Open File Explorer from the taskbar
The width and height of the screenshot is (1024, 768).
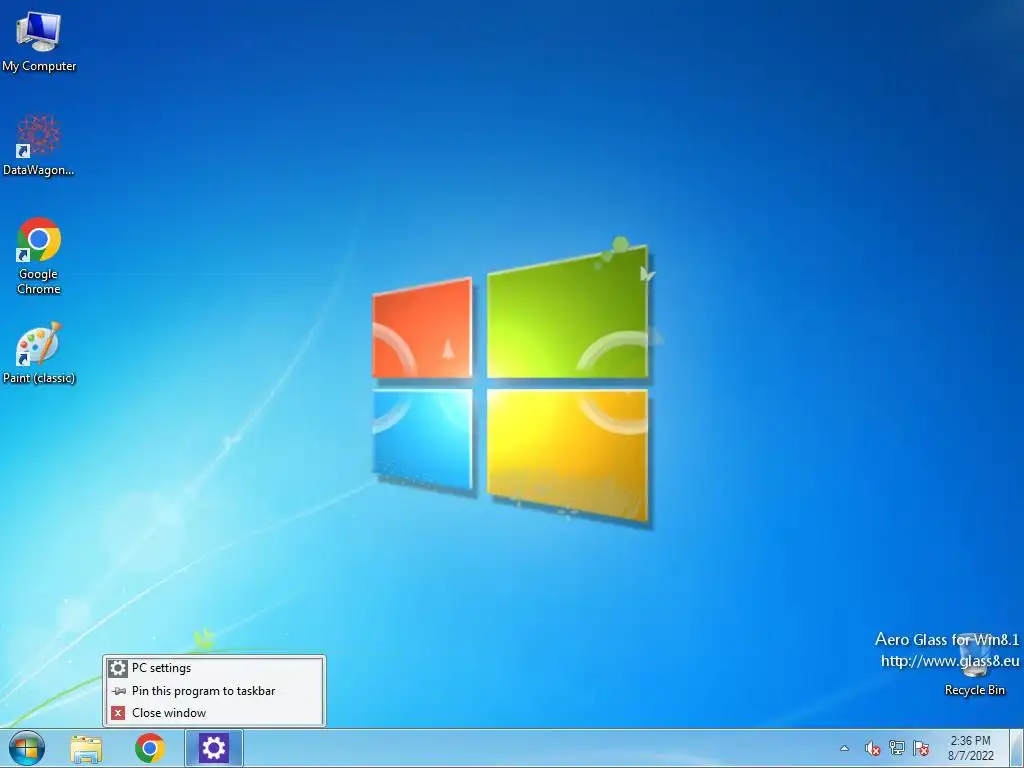click(86, 748)
